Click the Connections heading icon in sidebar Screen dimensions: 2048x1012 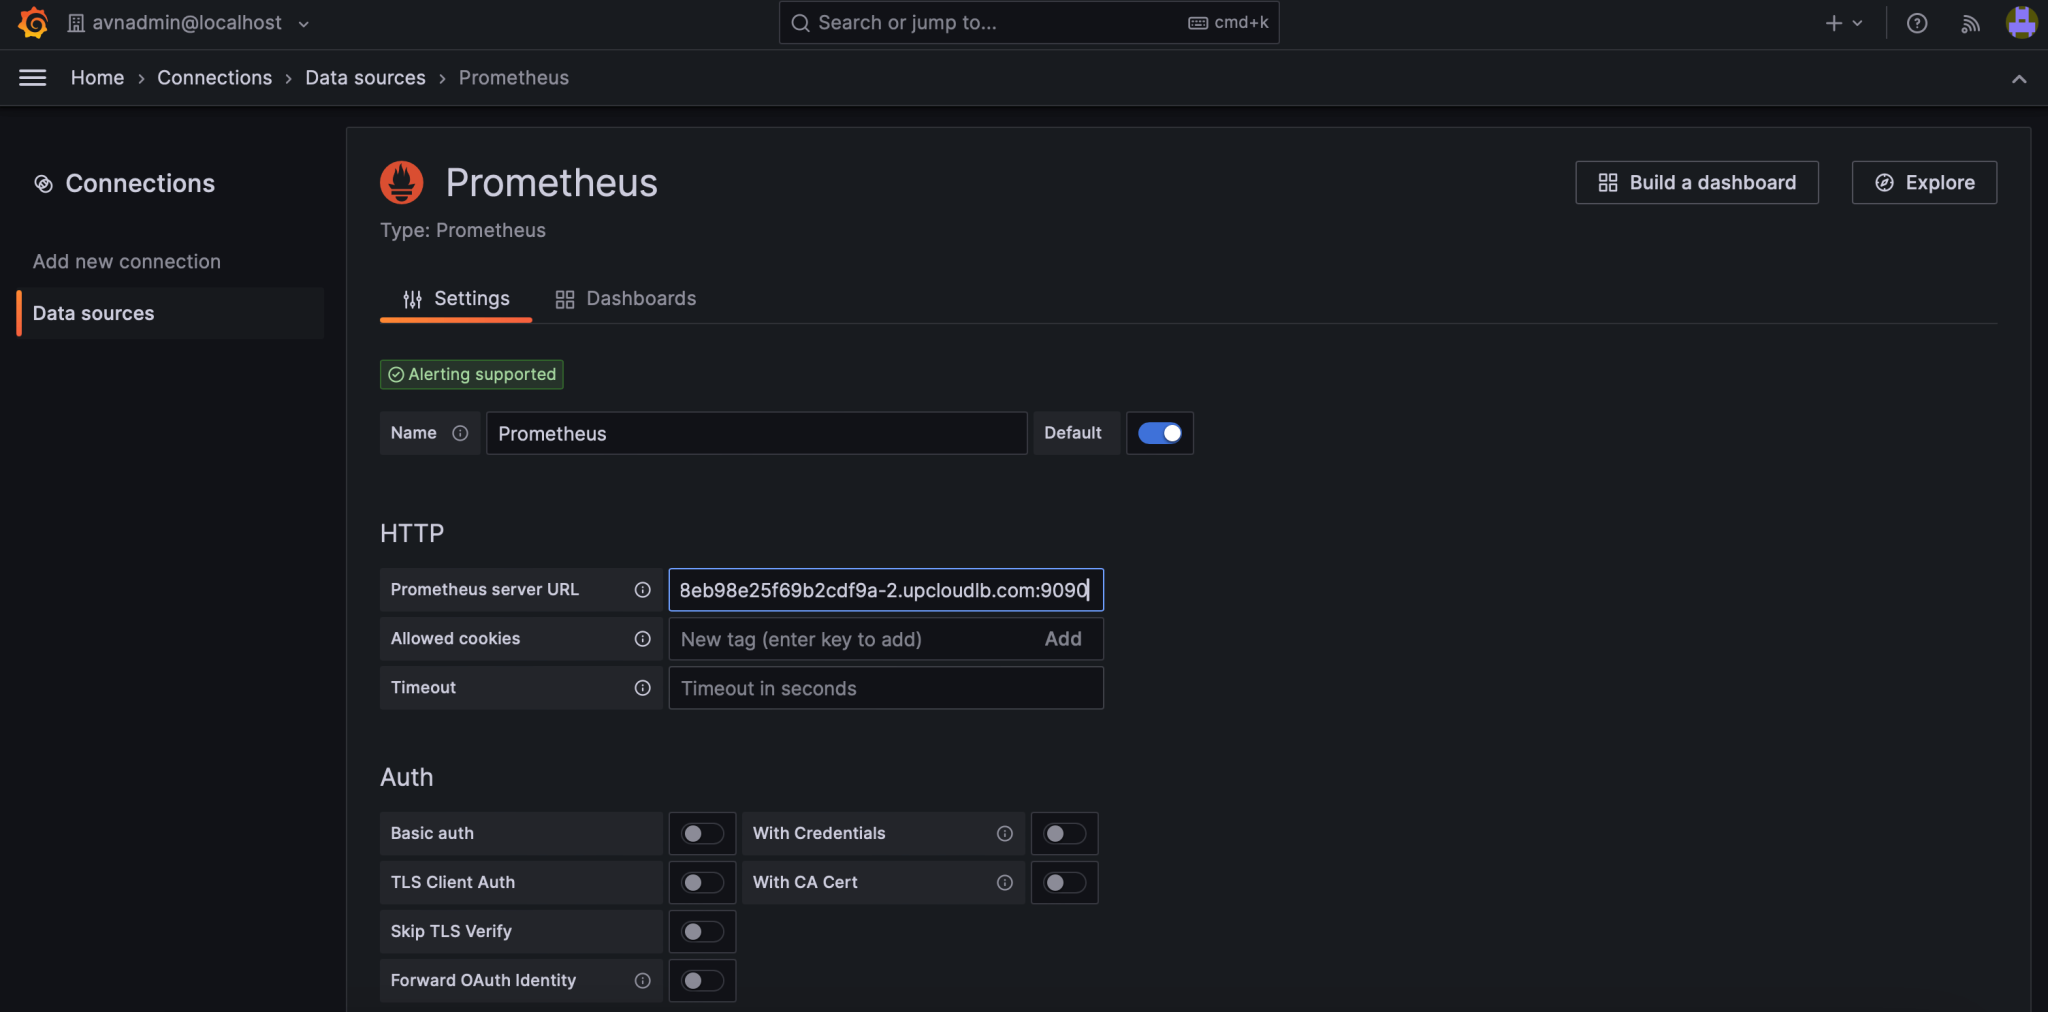click(x=43, y=184)
